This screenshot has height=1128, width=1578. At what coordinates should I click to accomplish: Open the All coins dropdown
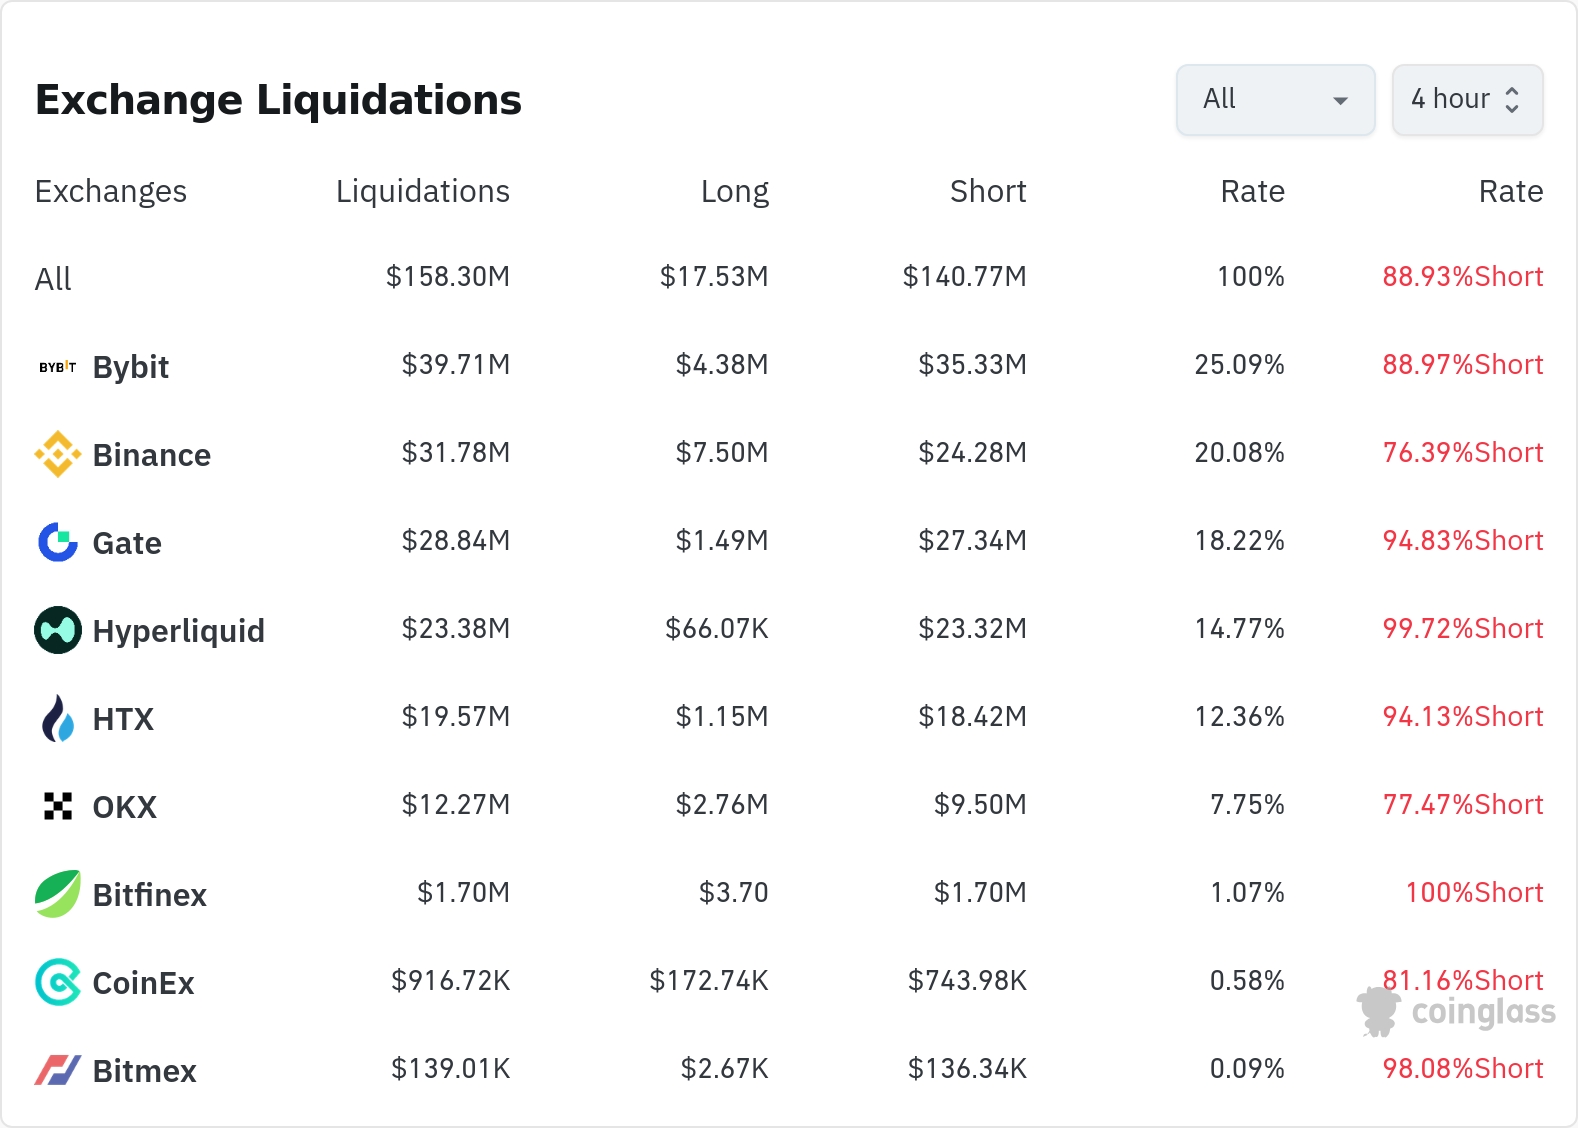pyautogui.click(x=1275, y=99)
